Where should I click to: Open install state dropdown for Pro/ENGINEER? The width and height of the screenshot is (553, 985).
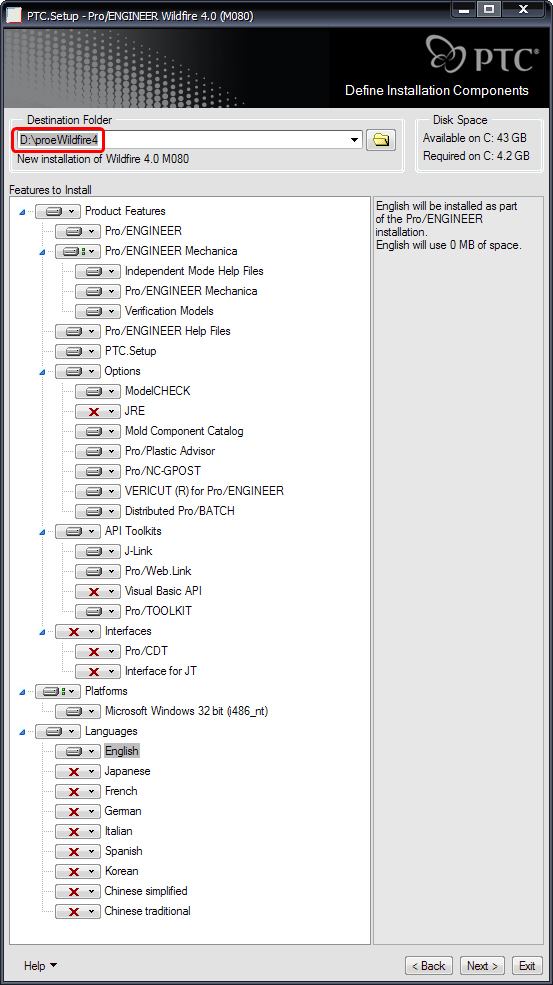pos(92,231)
